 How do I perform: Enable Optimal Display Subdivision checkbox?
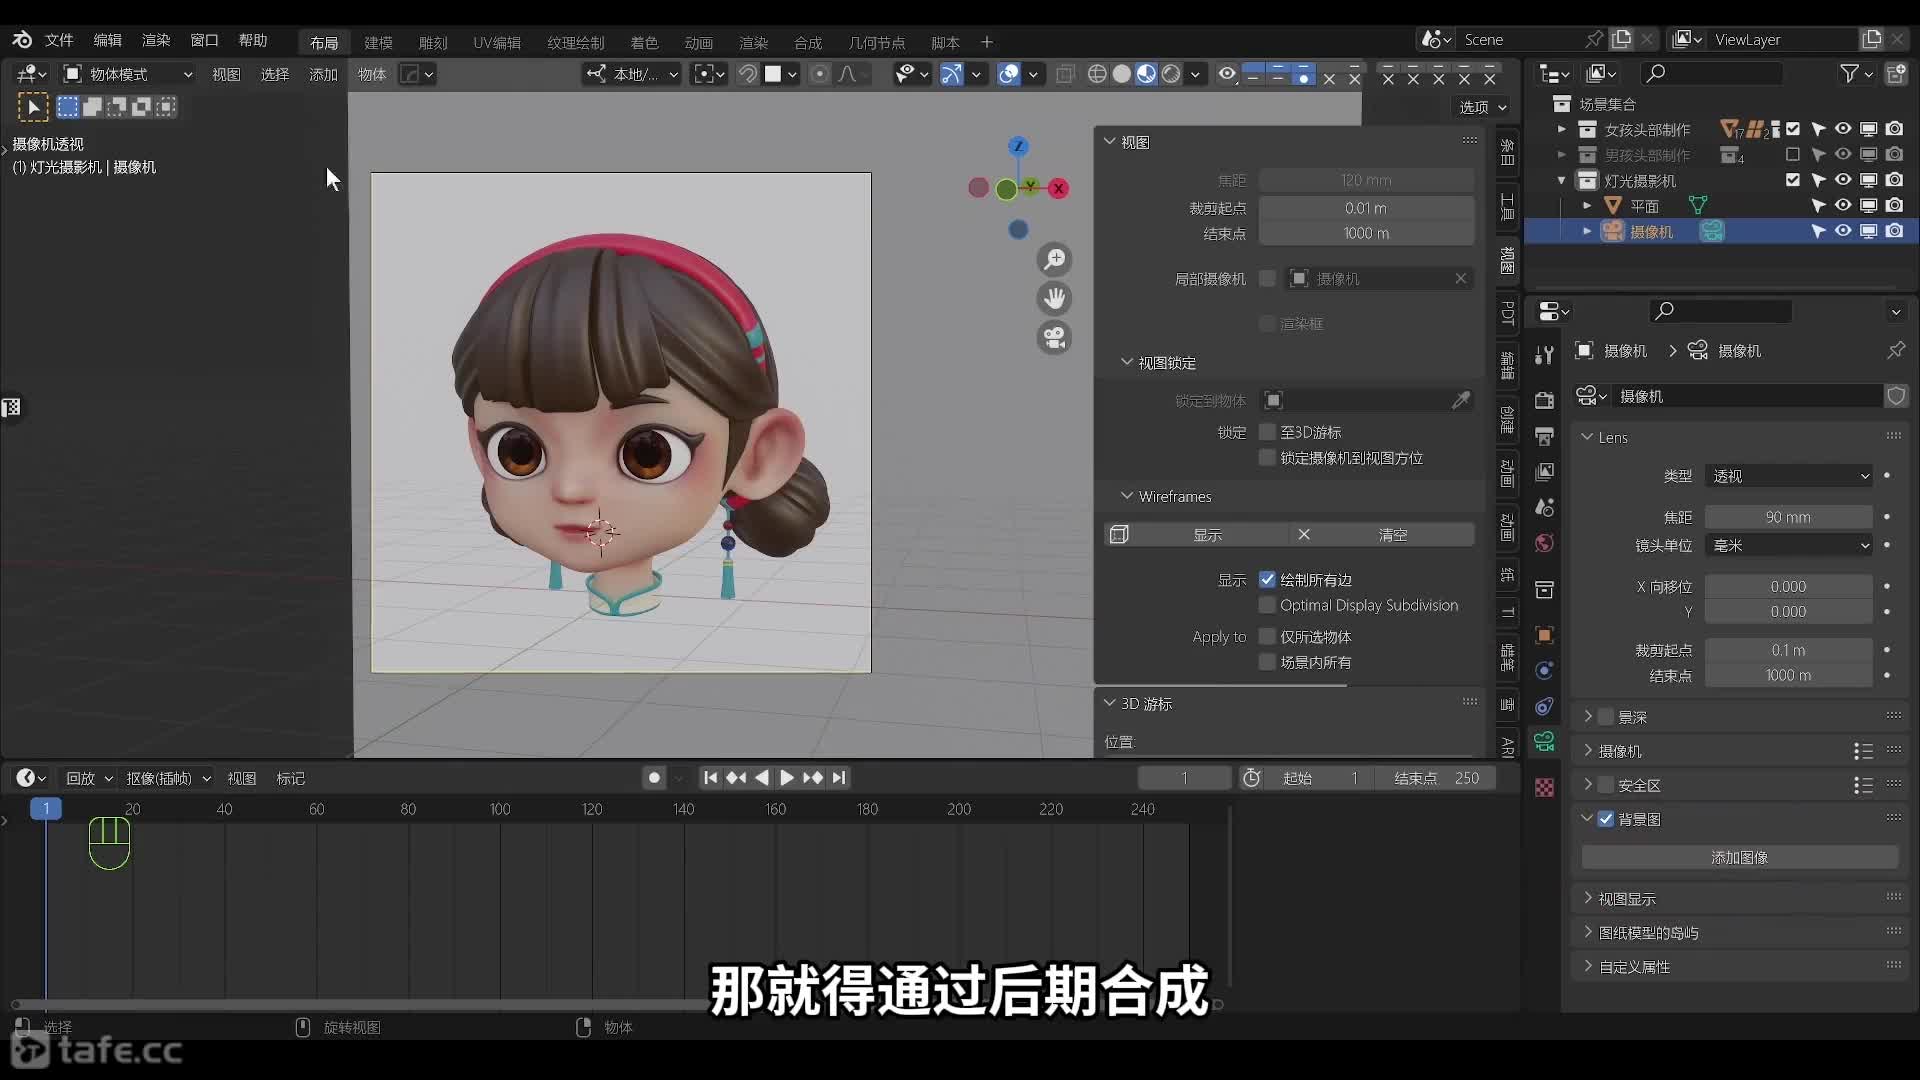pos(1267,605)
